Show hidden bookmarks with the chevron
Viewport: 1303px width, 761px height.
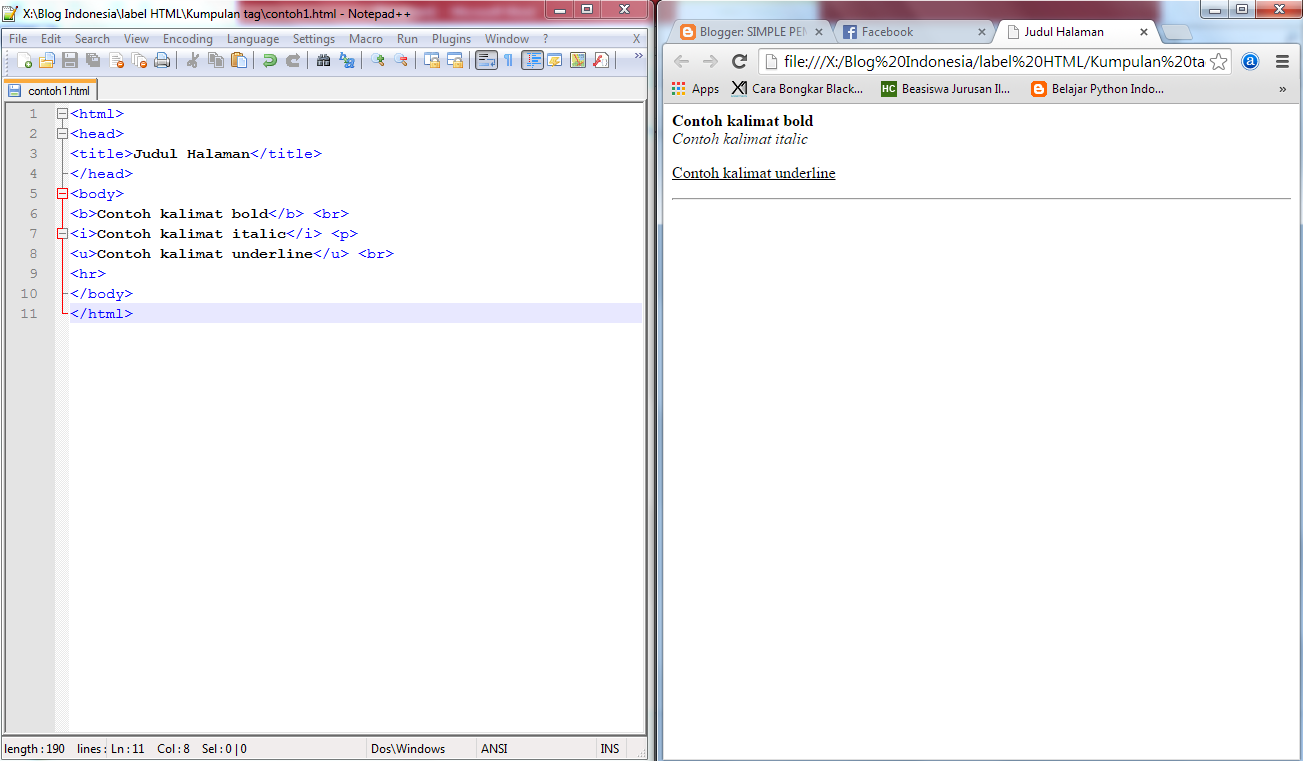pyautogui.click(x=1283, y=89)
